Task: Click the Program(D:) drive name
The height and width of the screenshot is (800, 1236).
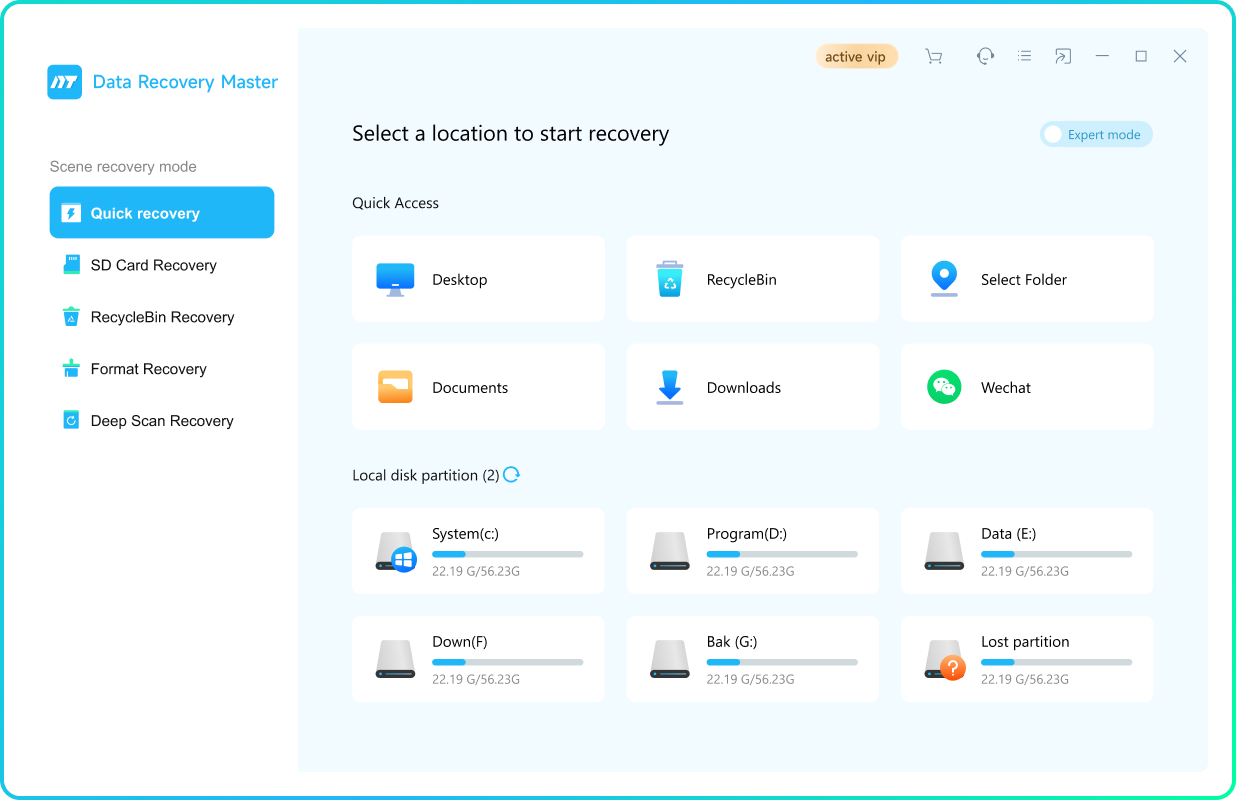Action: click(747, 534)
